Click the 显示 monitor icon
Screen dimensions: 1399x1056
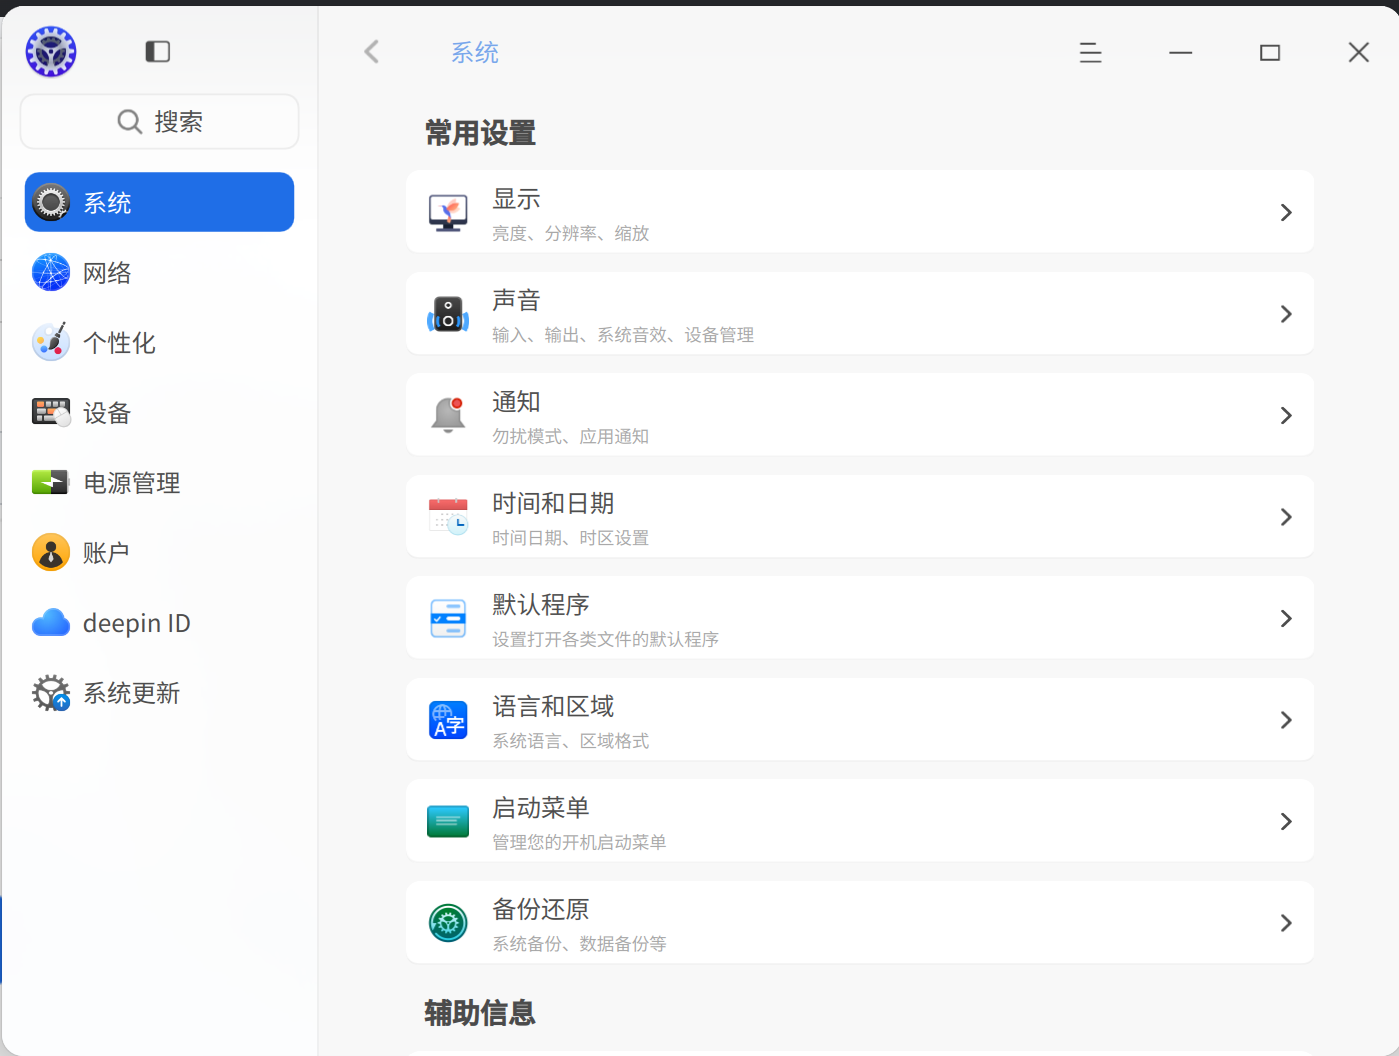tap(448, 212)
